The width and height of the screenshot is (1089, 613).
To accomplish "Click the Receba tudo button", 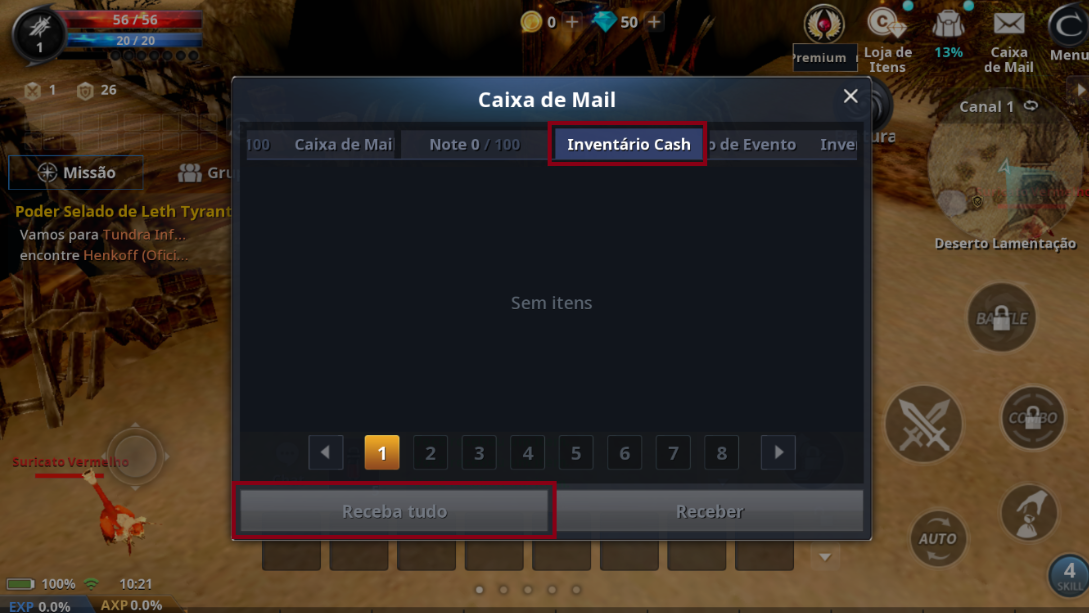I will 394,512.
